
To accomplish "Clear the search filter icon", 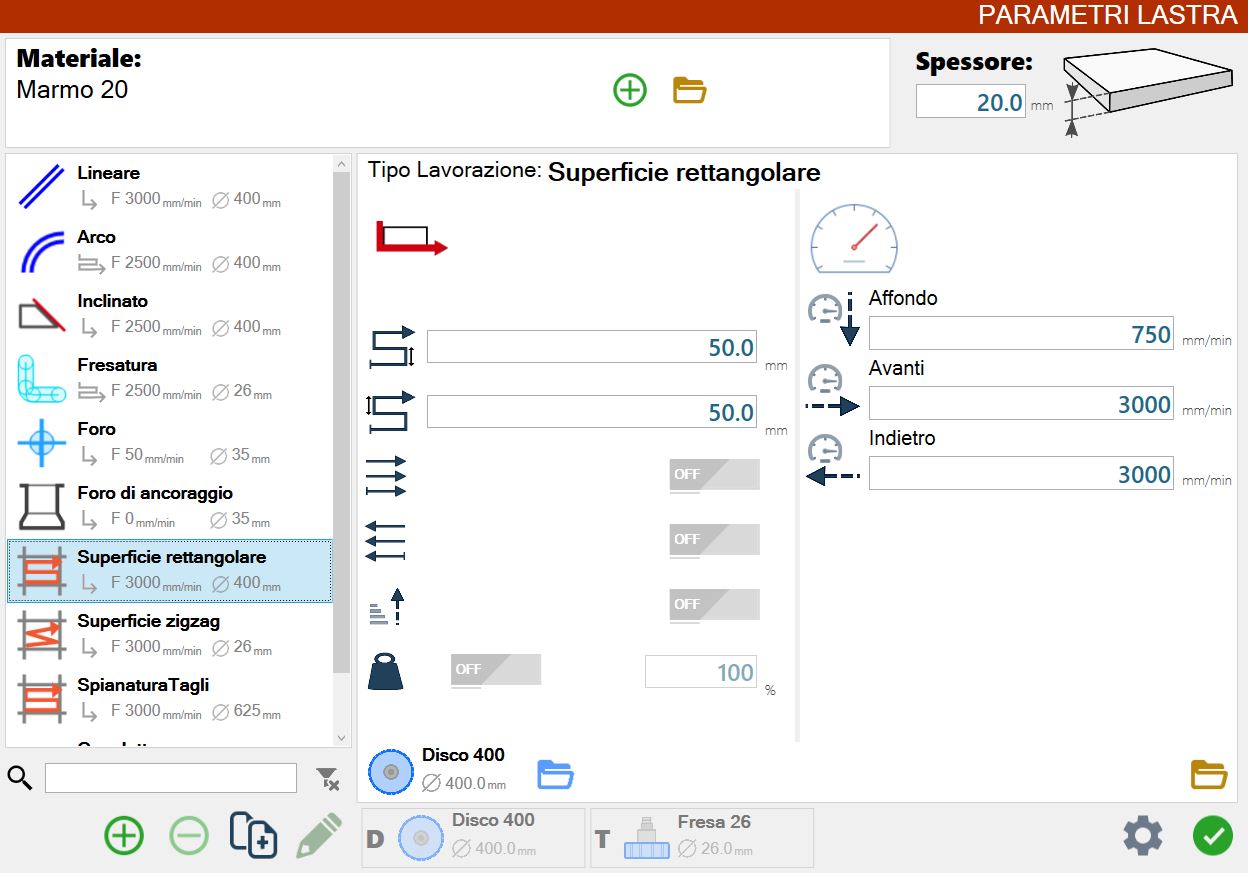I will click(x=327, y=779).
